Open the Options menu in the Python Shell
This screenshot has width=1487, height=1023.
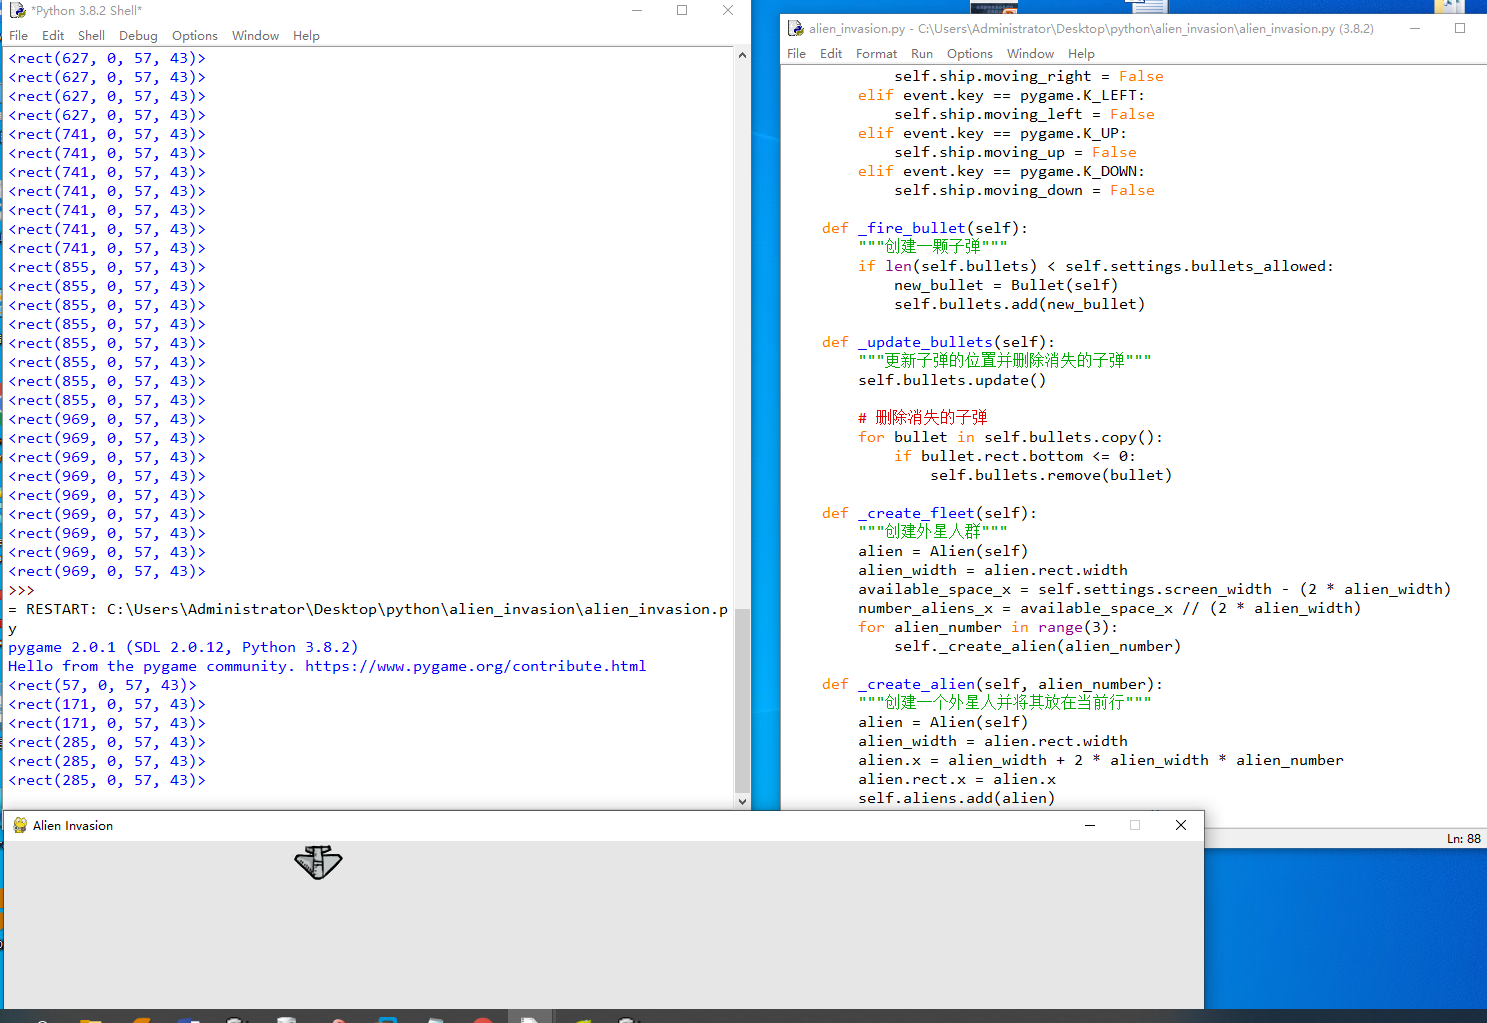[194, 35]
